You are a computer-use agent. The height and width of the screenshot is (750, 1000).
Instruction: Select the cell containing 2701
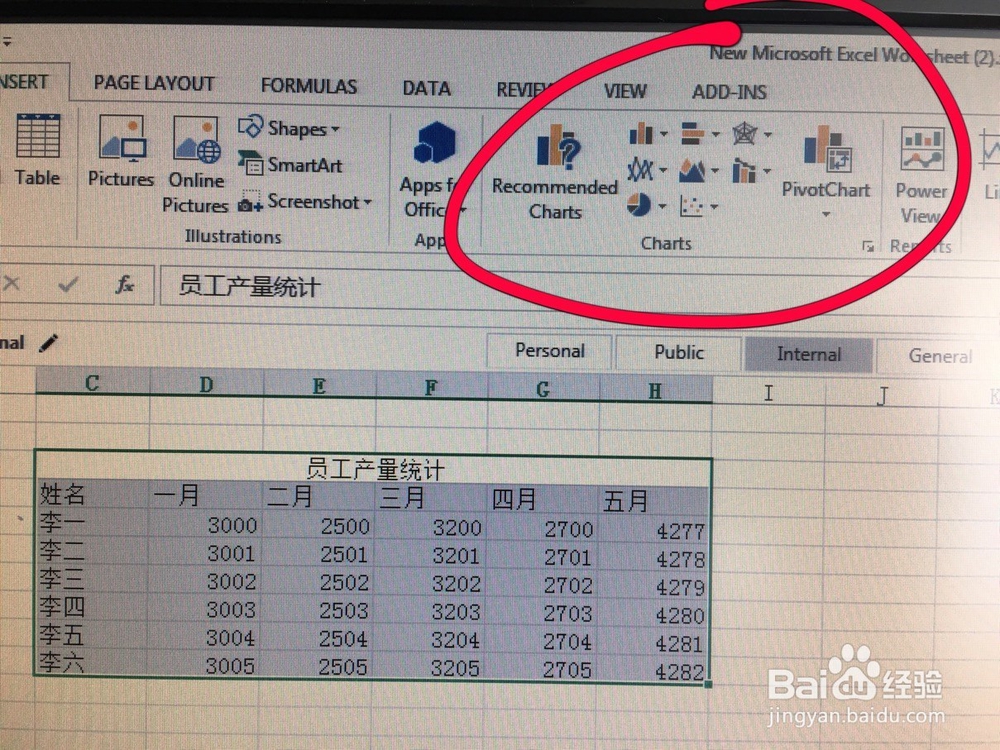(542, 556)
